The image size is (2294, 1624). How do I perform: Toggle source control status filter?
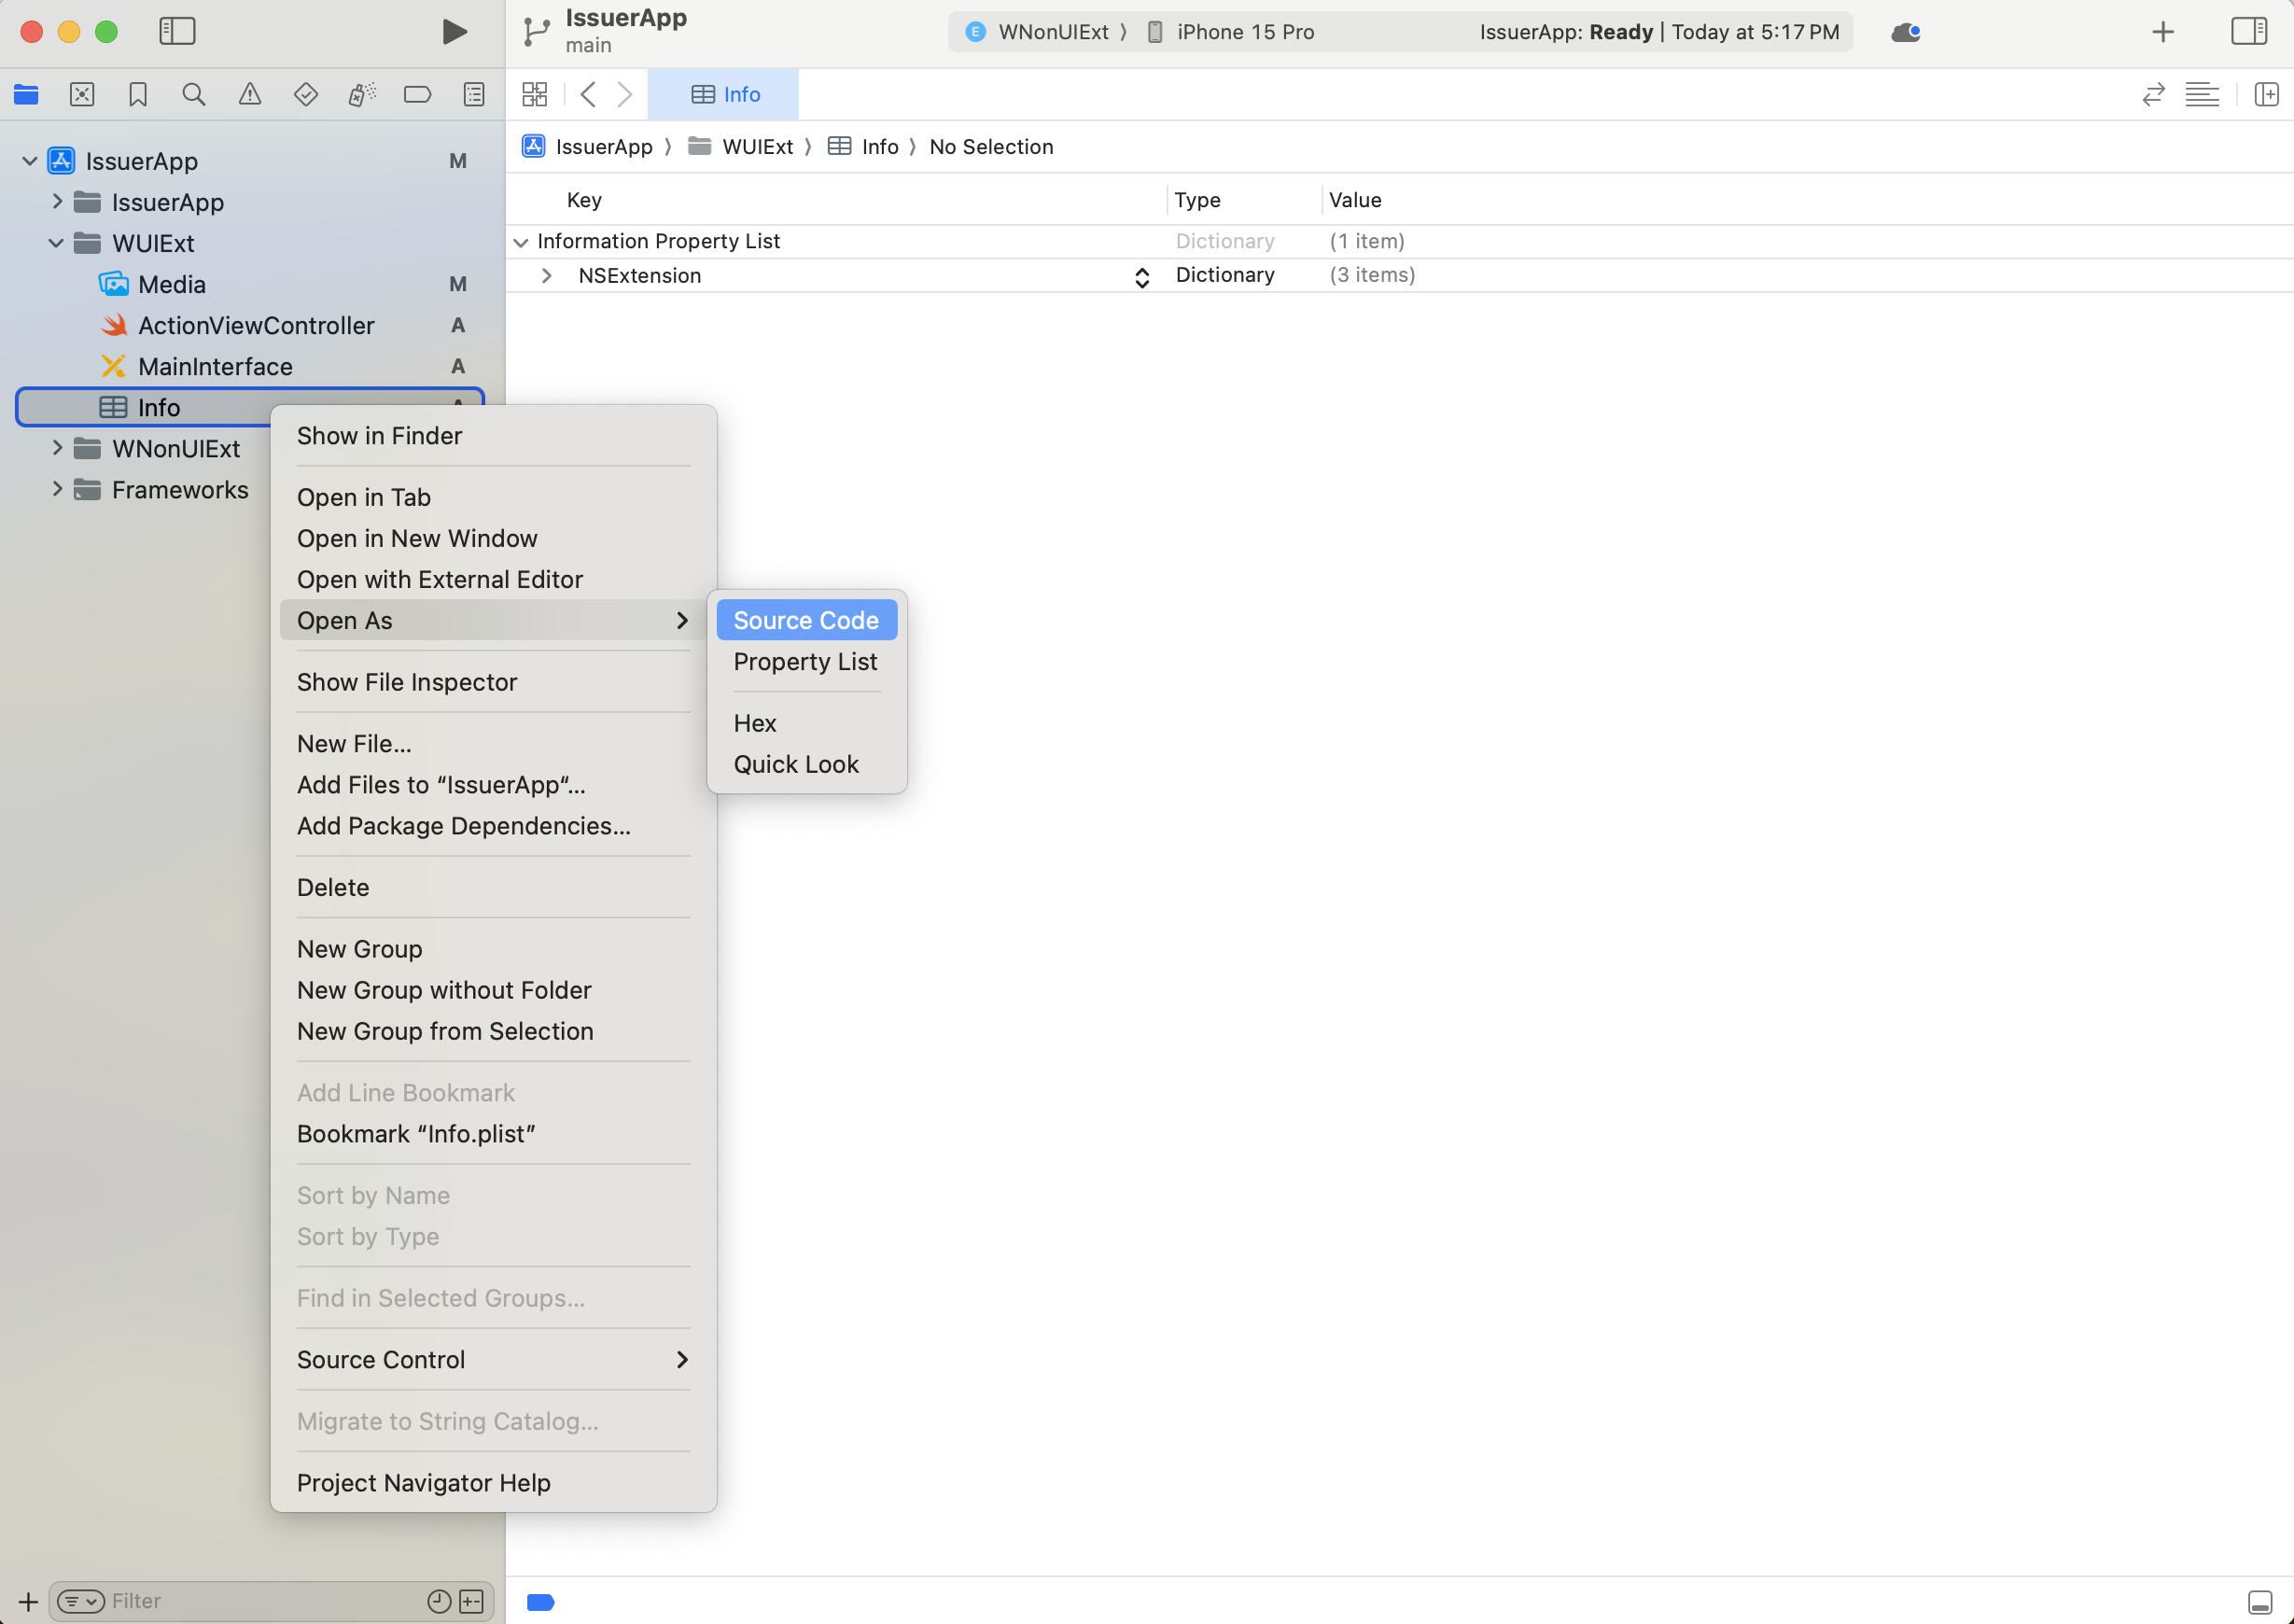click(x=471, y=1601)
